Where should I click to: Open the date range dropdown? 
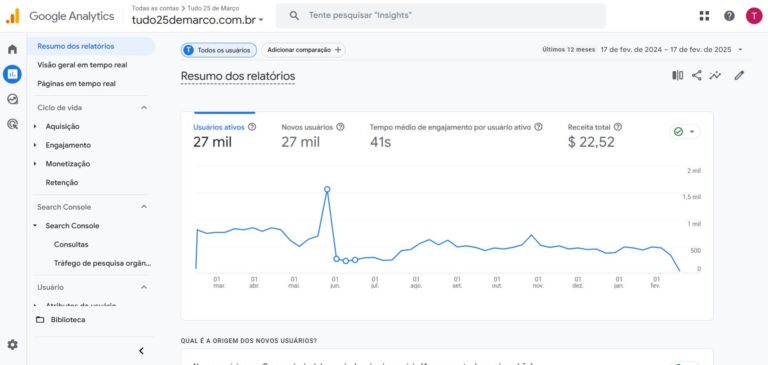pyautogui.click(x=740, y=49)
